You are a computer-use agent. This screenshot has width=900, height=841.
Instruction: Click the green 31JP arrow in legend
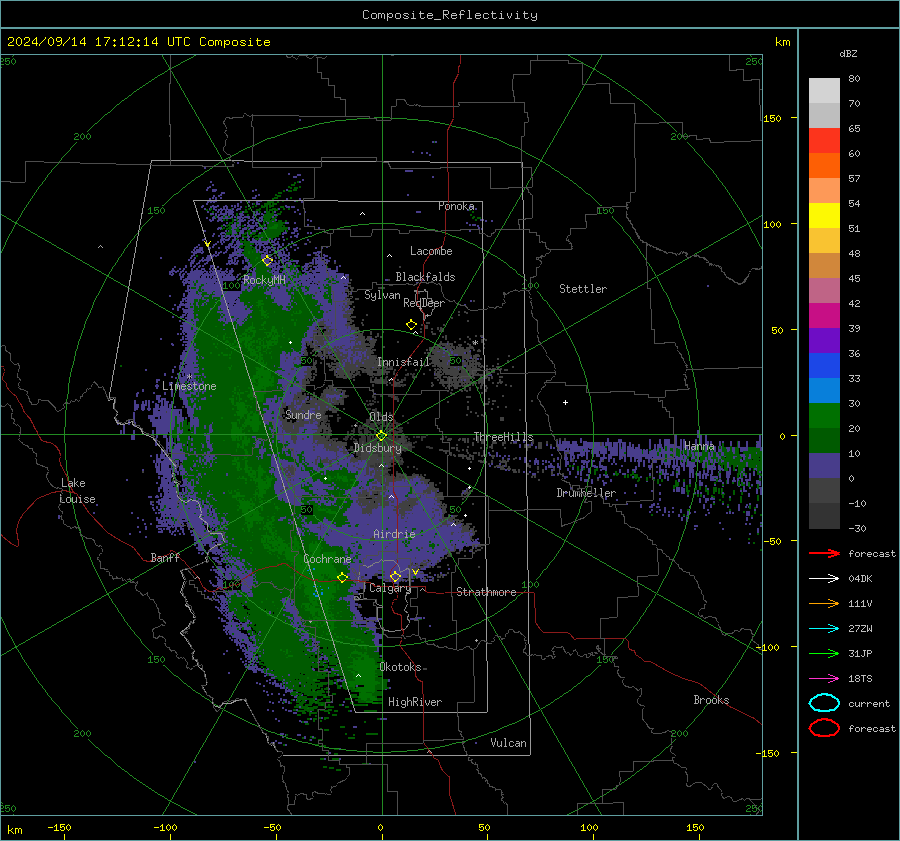pyautogui.click(x=824, y=653)
